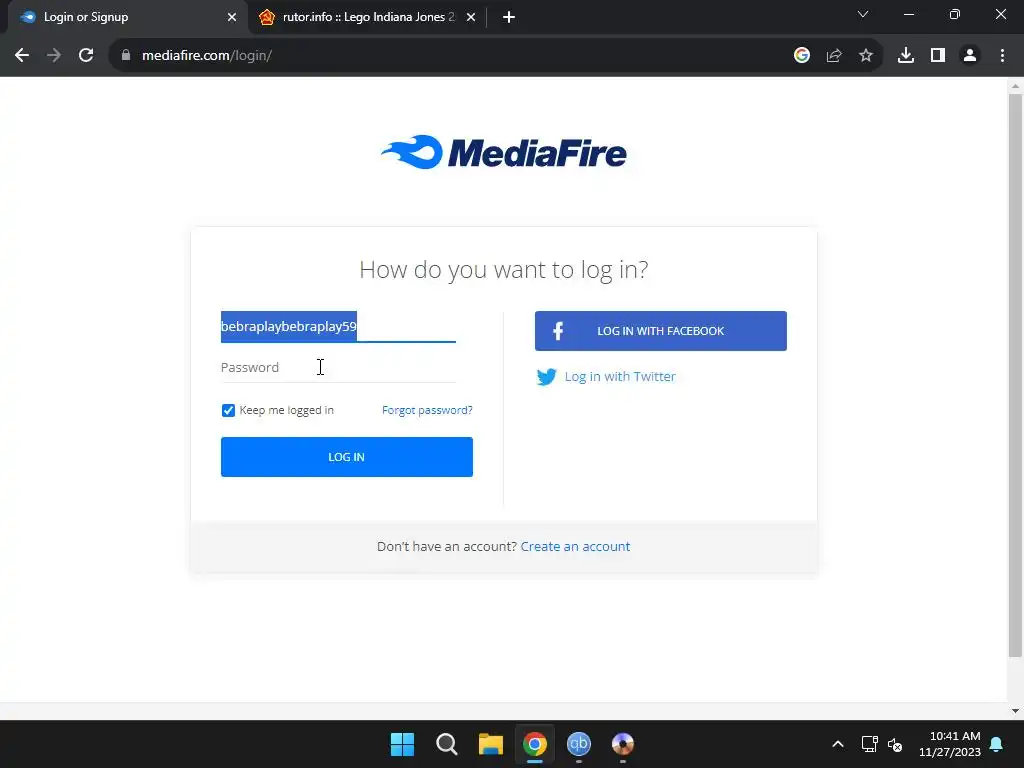Bookmark this page with star icon

tap(866, 56)
